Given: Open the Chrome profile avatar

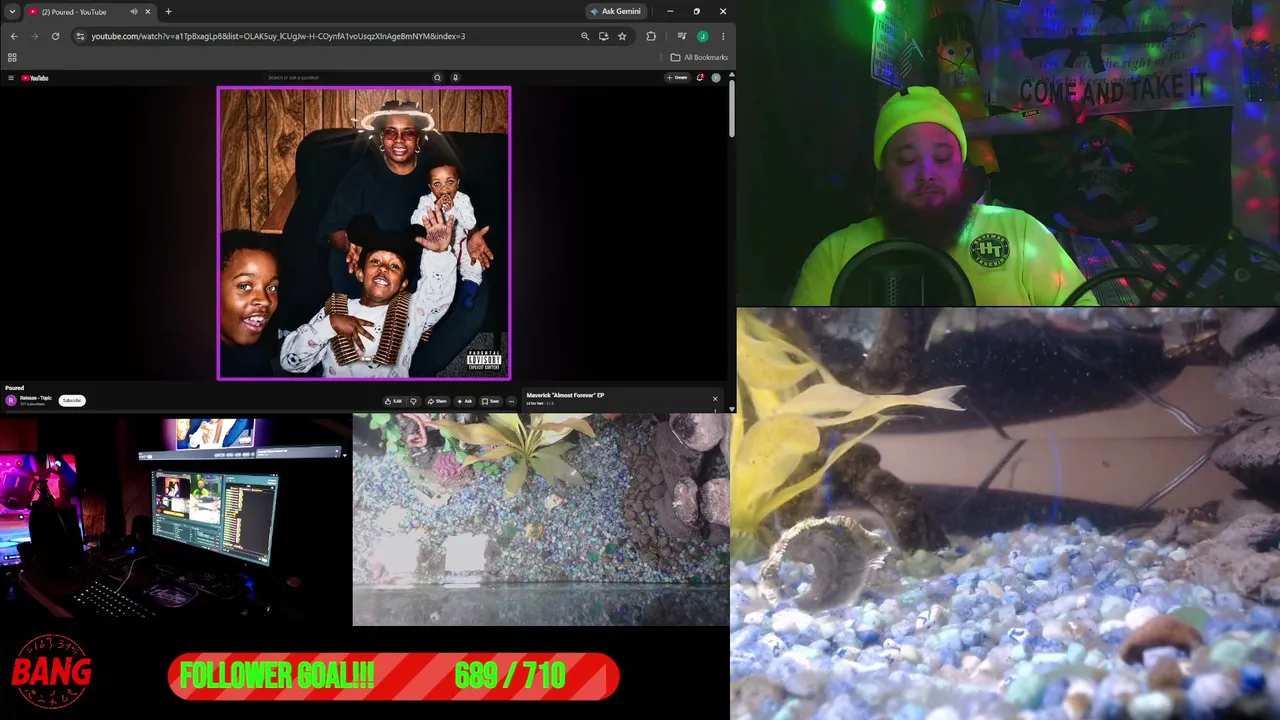Looking at the screenshot, I should pyautogui.click(x=703, y=36).
